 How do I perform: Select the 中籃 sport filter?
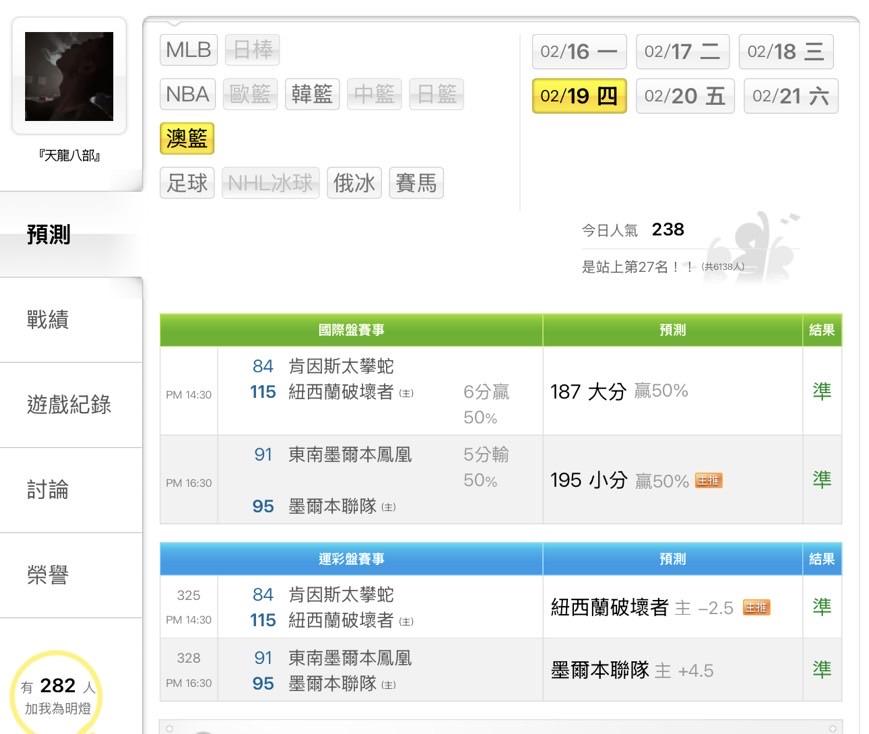point(374,94)
